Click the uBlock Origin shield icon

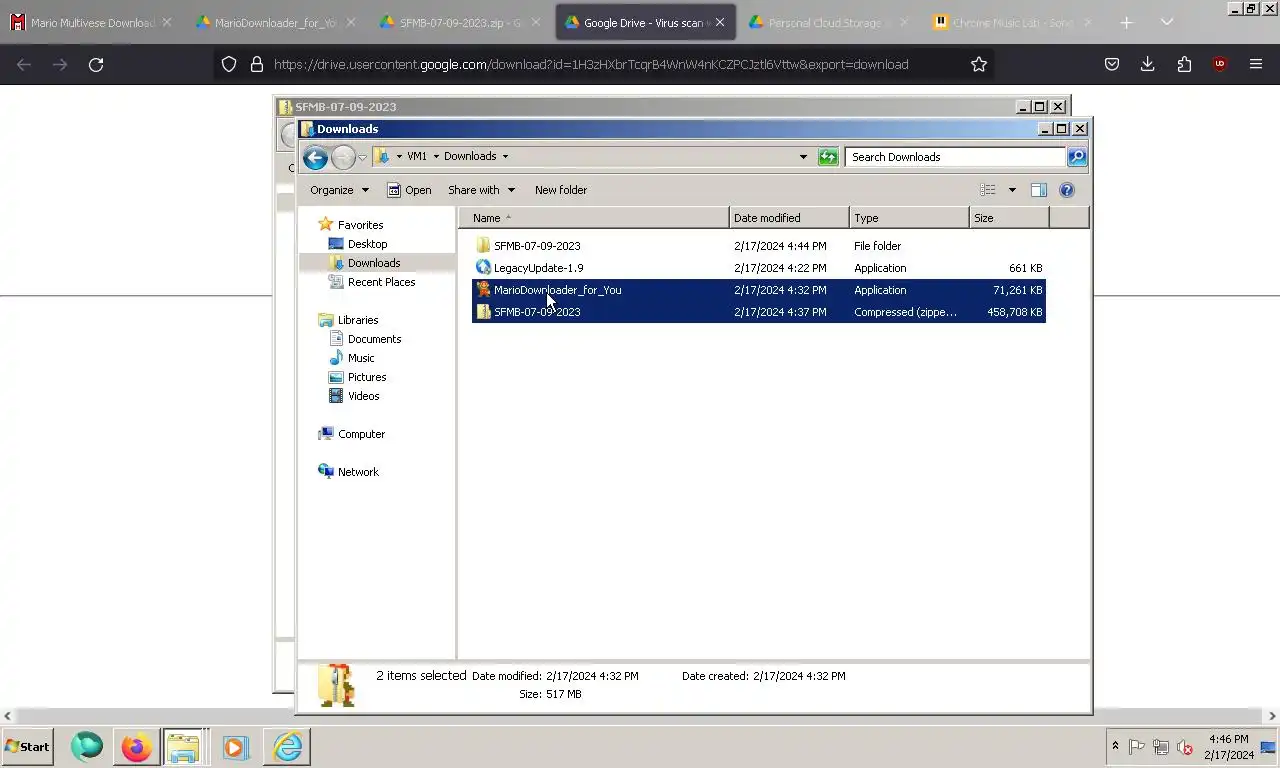1219,64
